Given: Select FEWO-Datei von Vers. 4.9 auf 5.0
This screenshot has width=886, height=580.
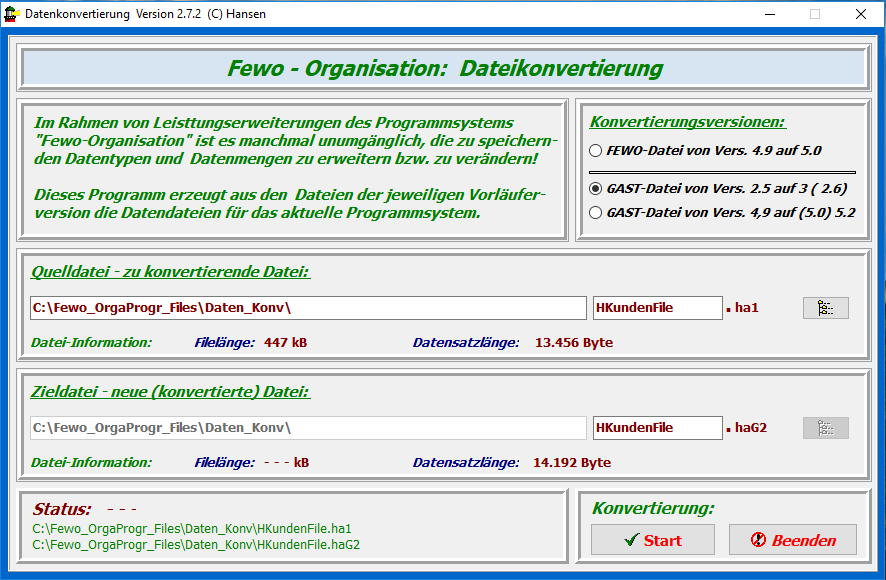Looking at the screenshot, I should [597, 151].
